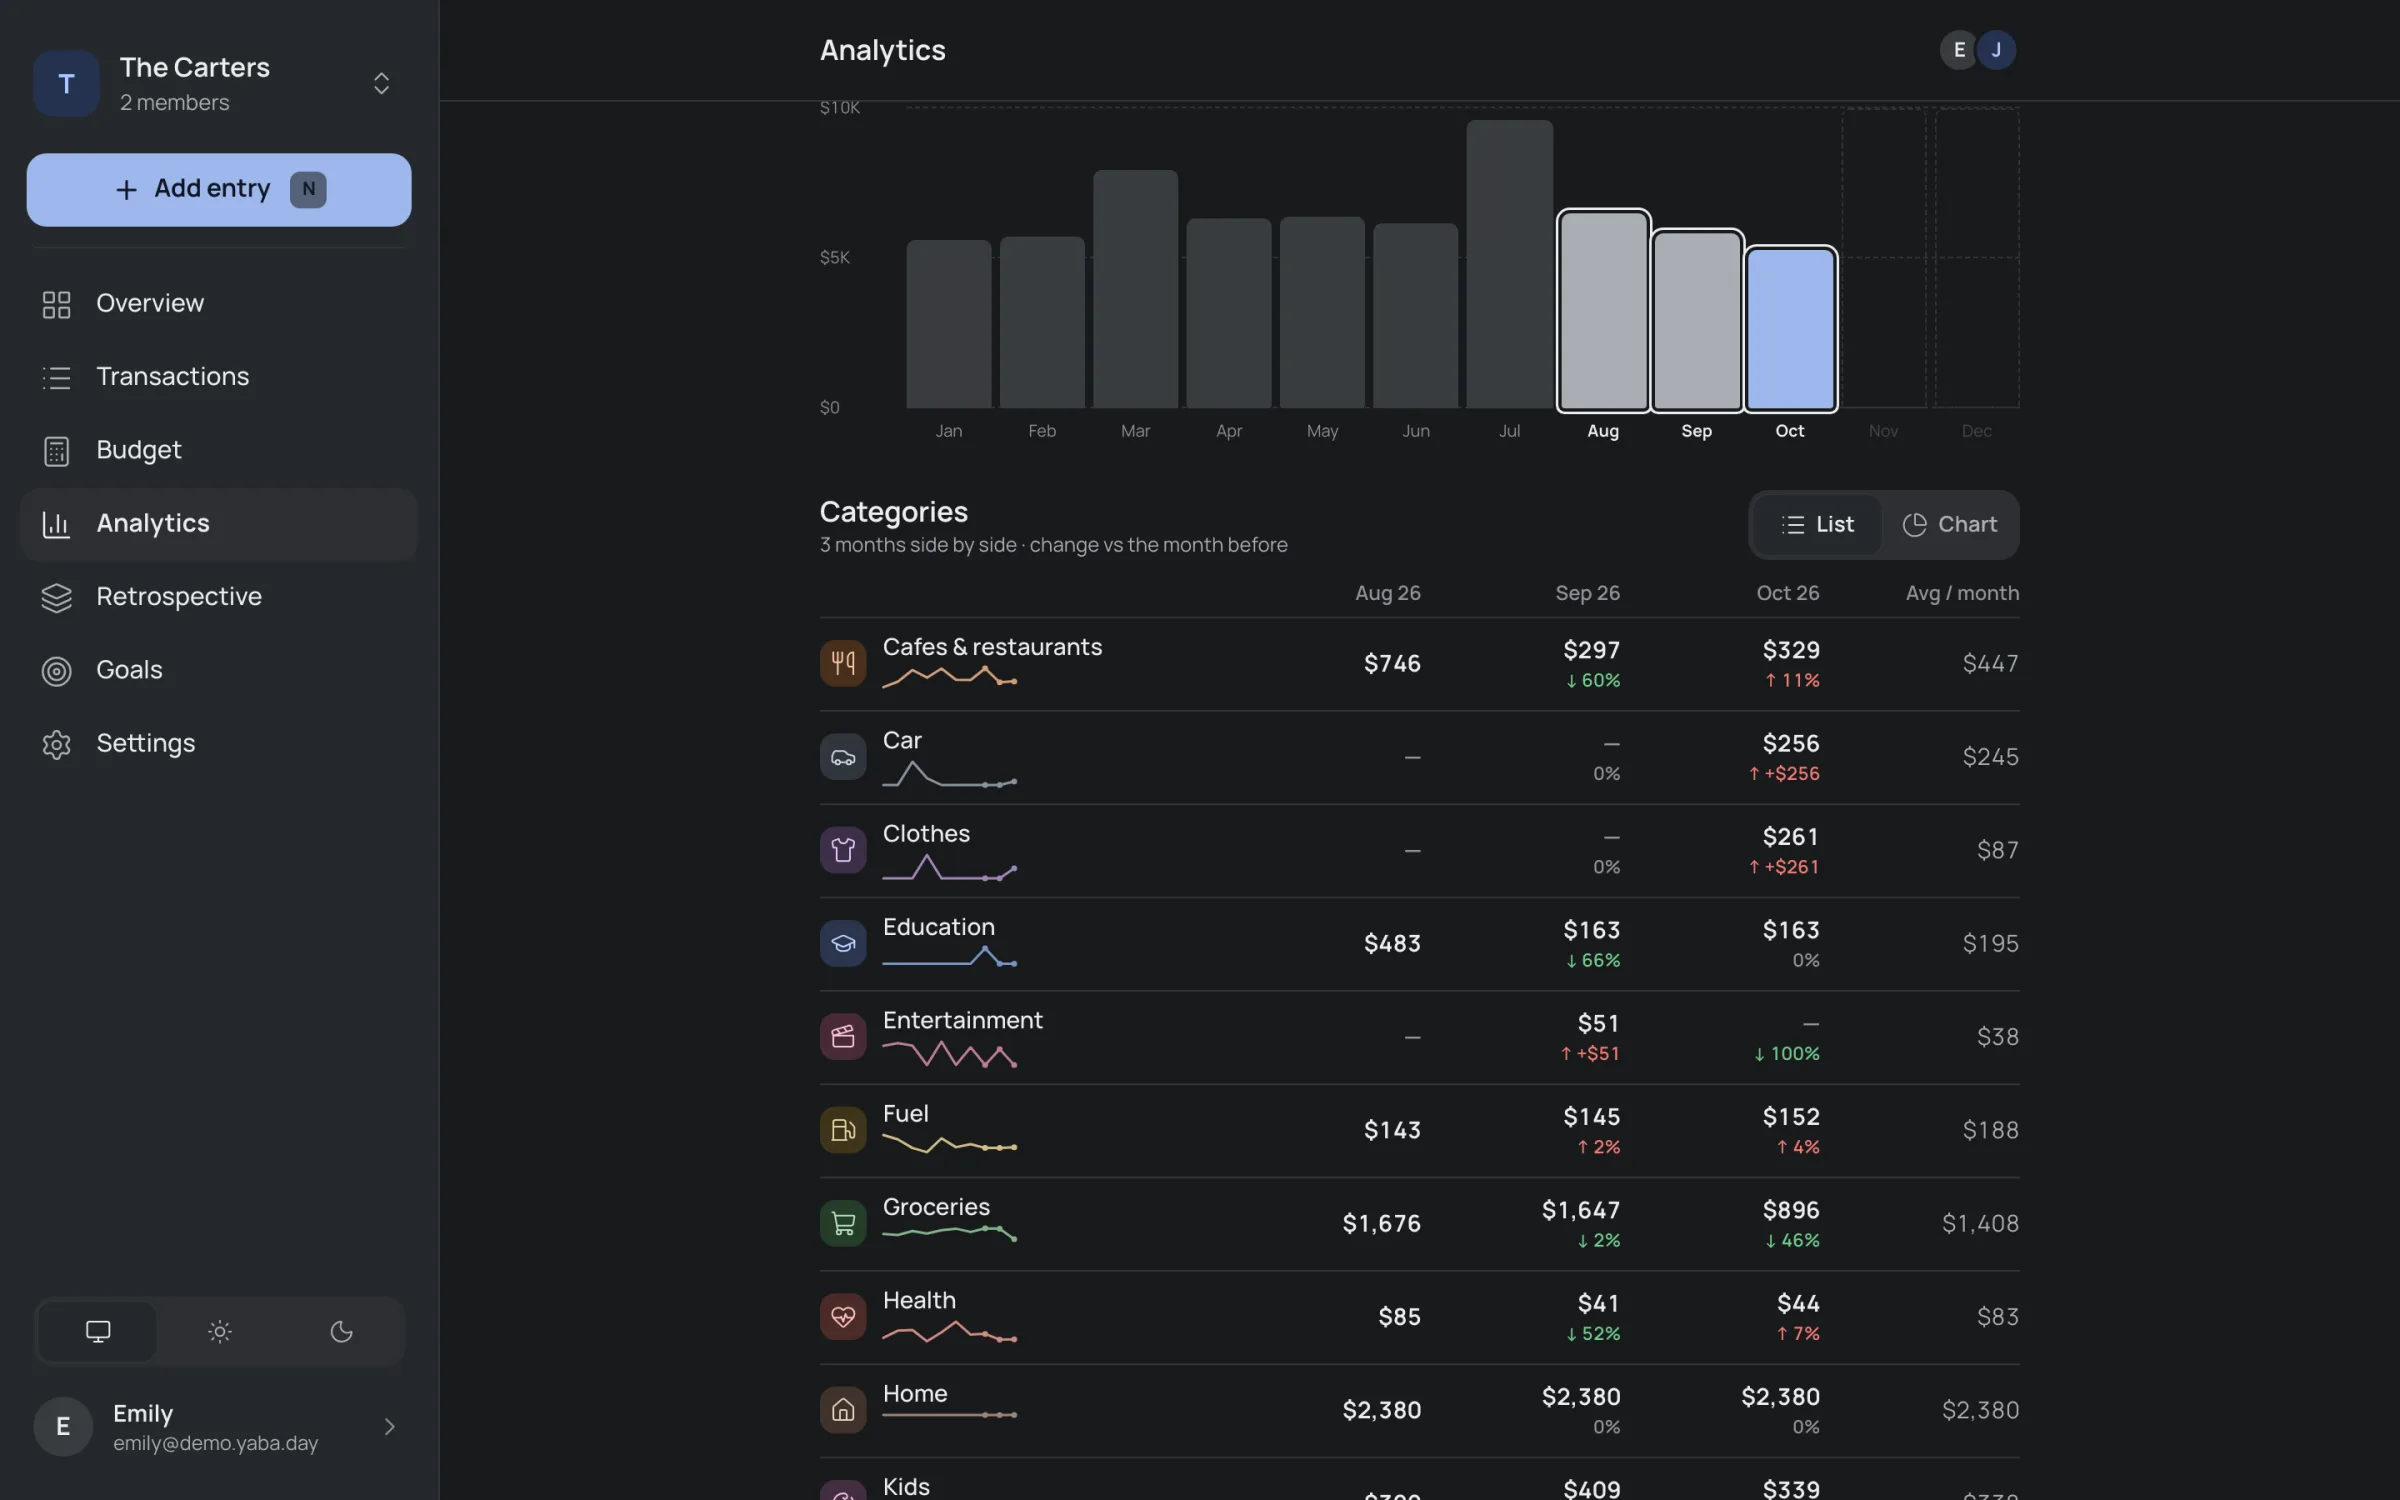This screenshot has width=2400, height=1500.
Task: Click the Groceries spending sparkline
Action: [x=949, y=1232]
